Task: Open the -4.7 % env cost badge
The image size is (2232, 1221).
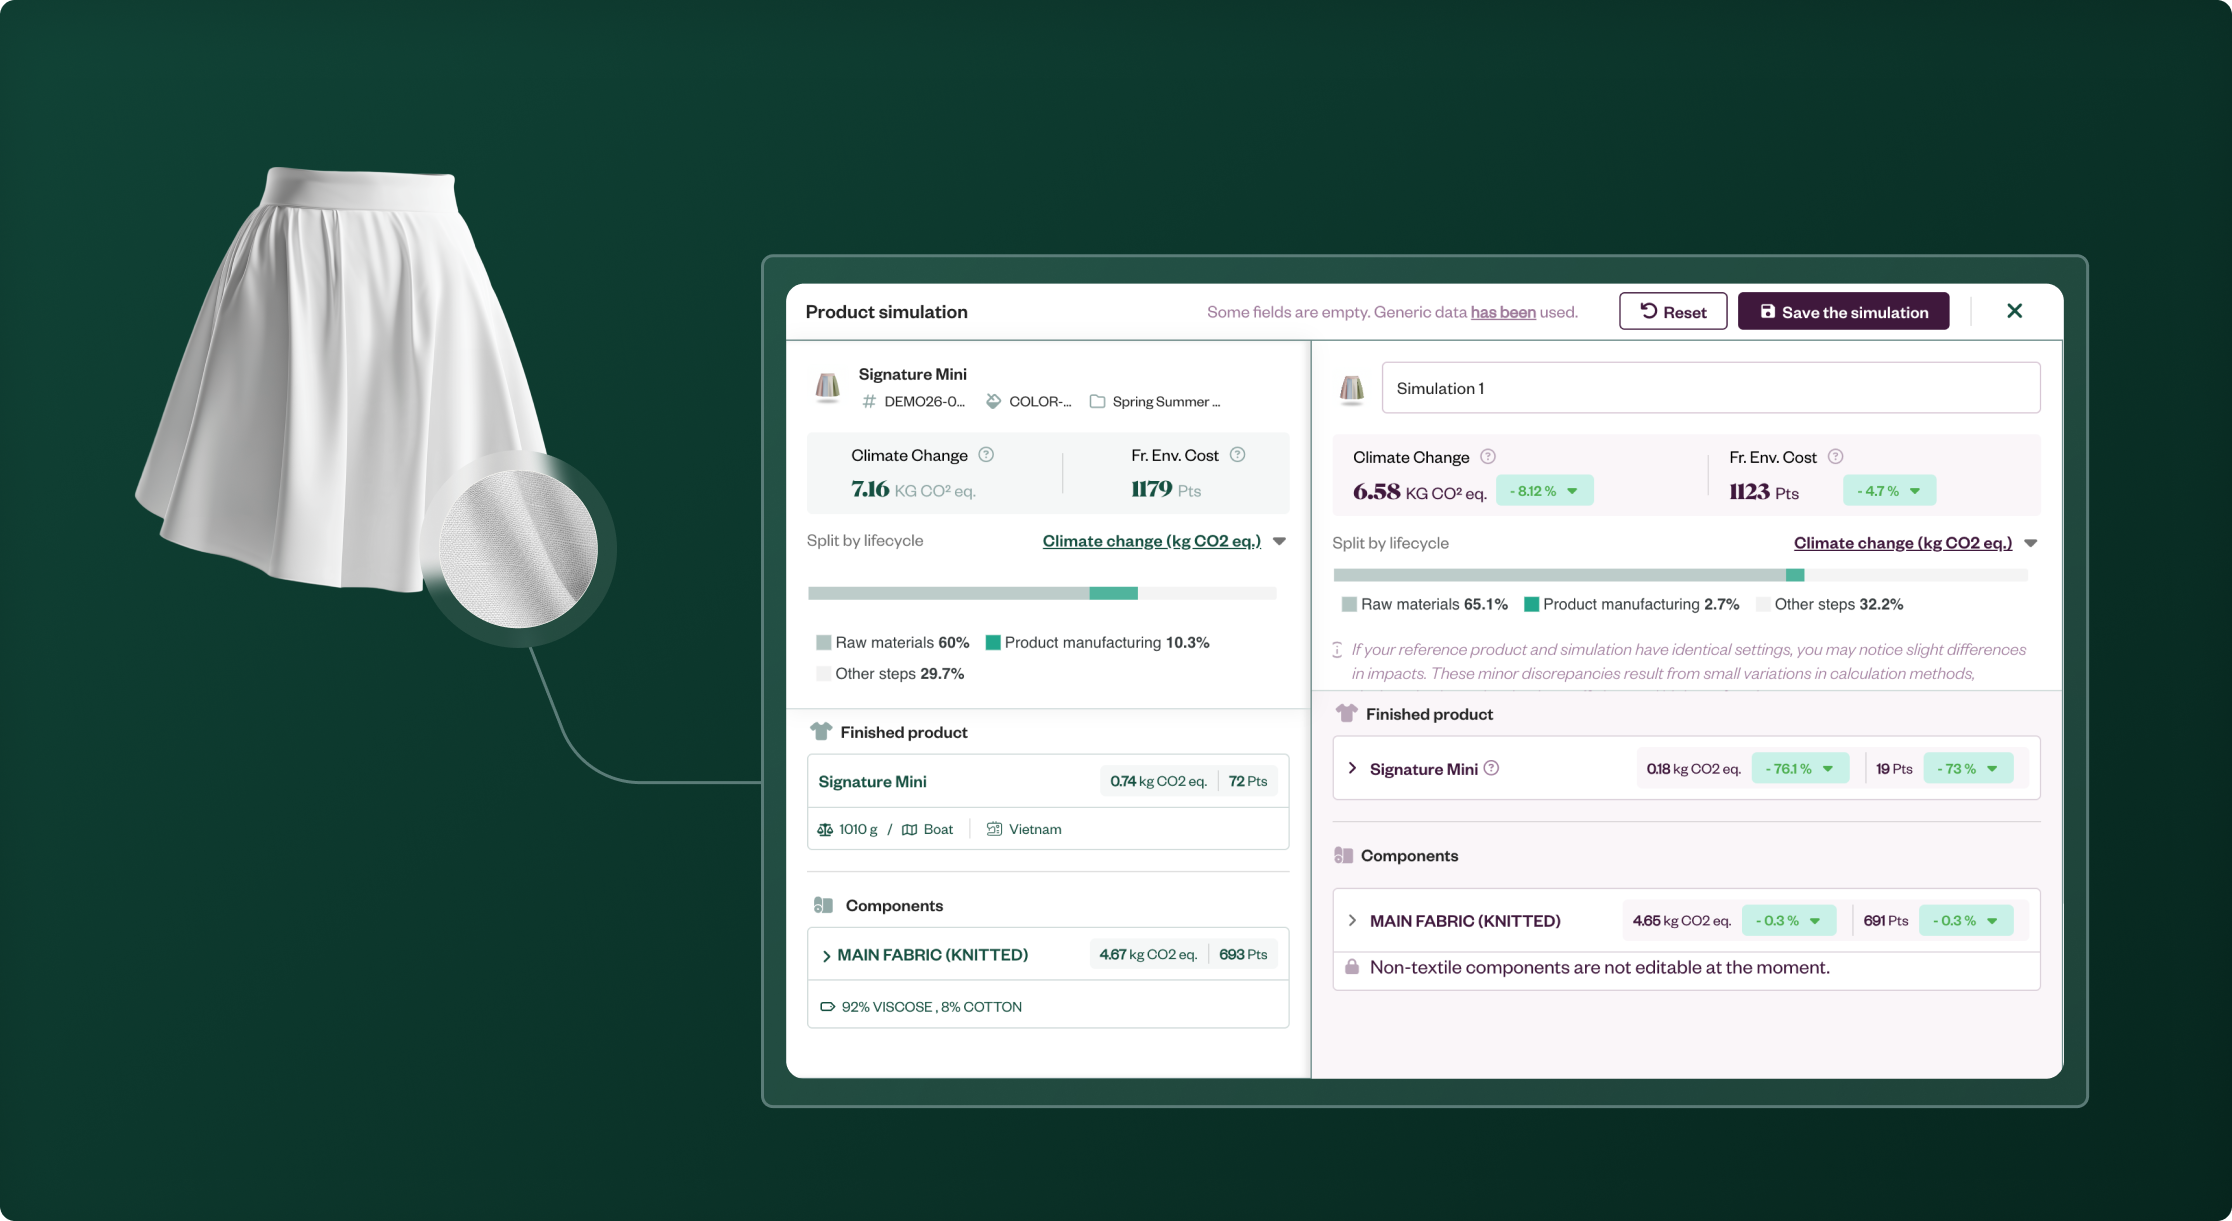Action: [x=1888, y=491]
